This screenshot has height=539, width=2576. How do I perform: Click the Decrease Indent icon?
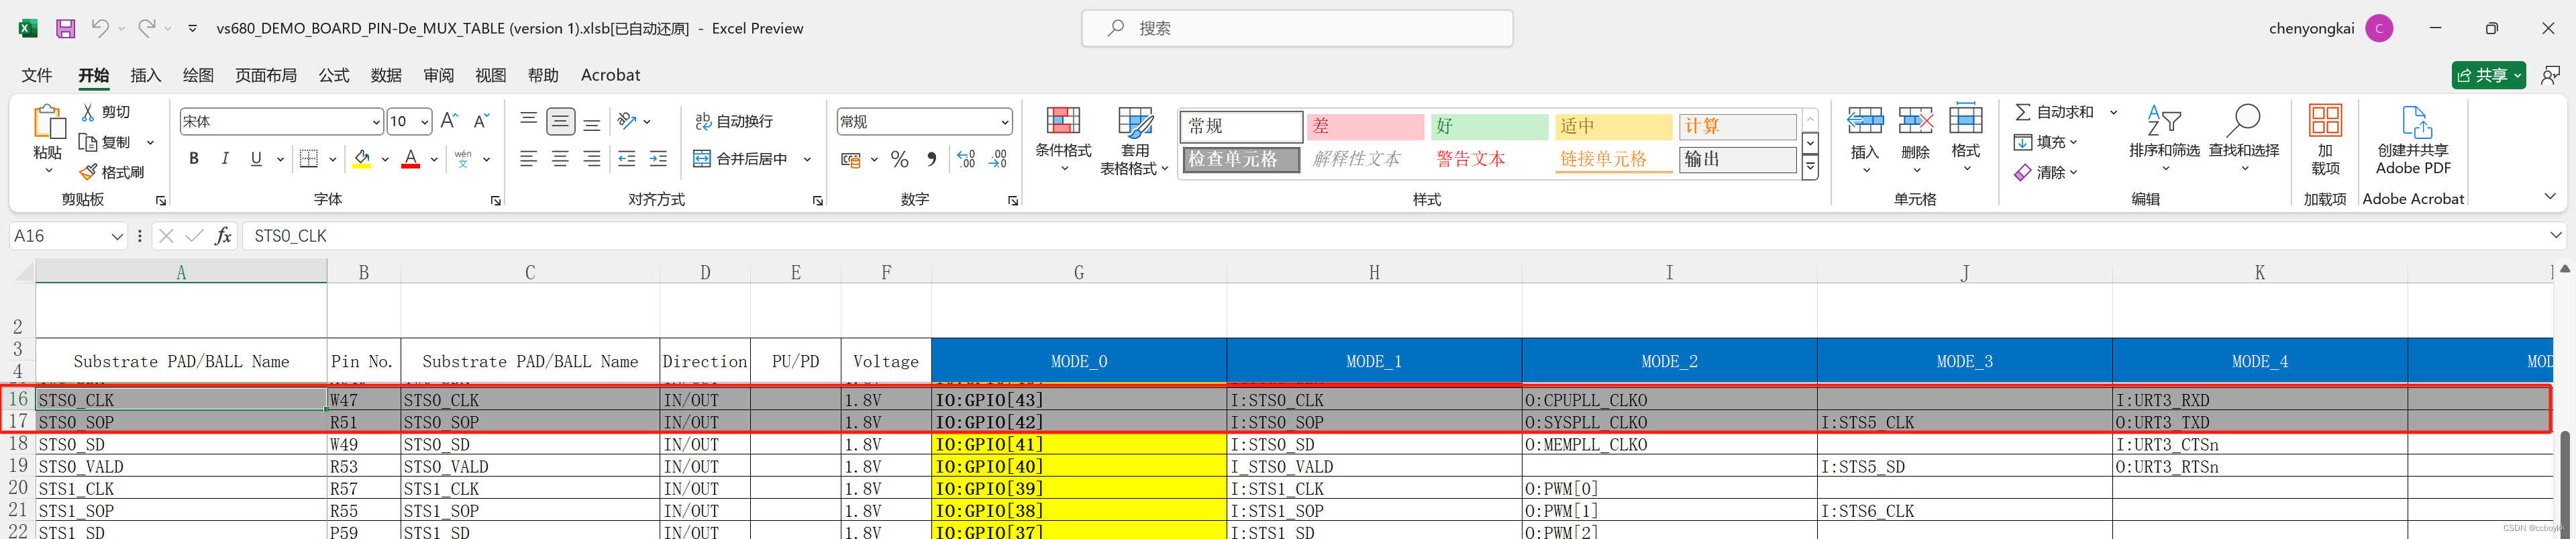tap(627, 158)
